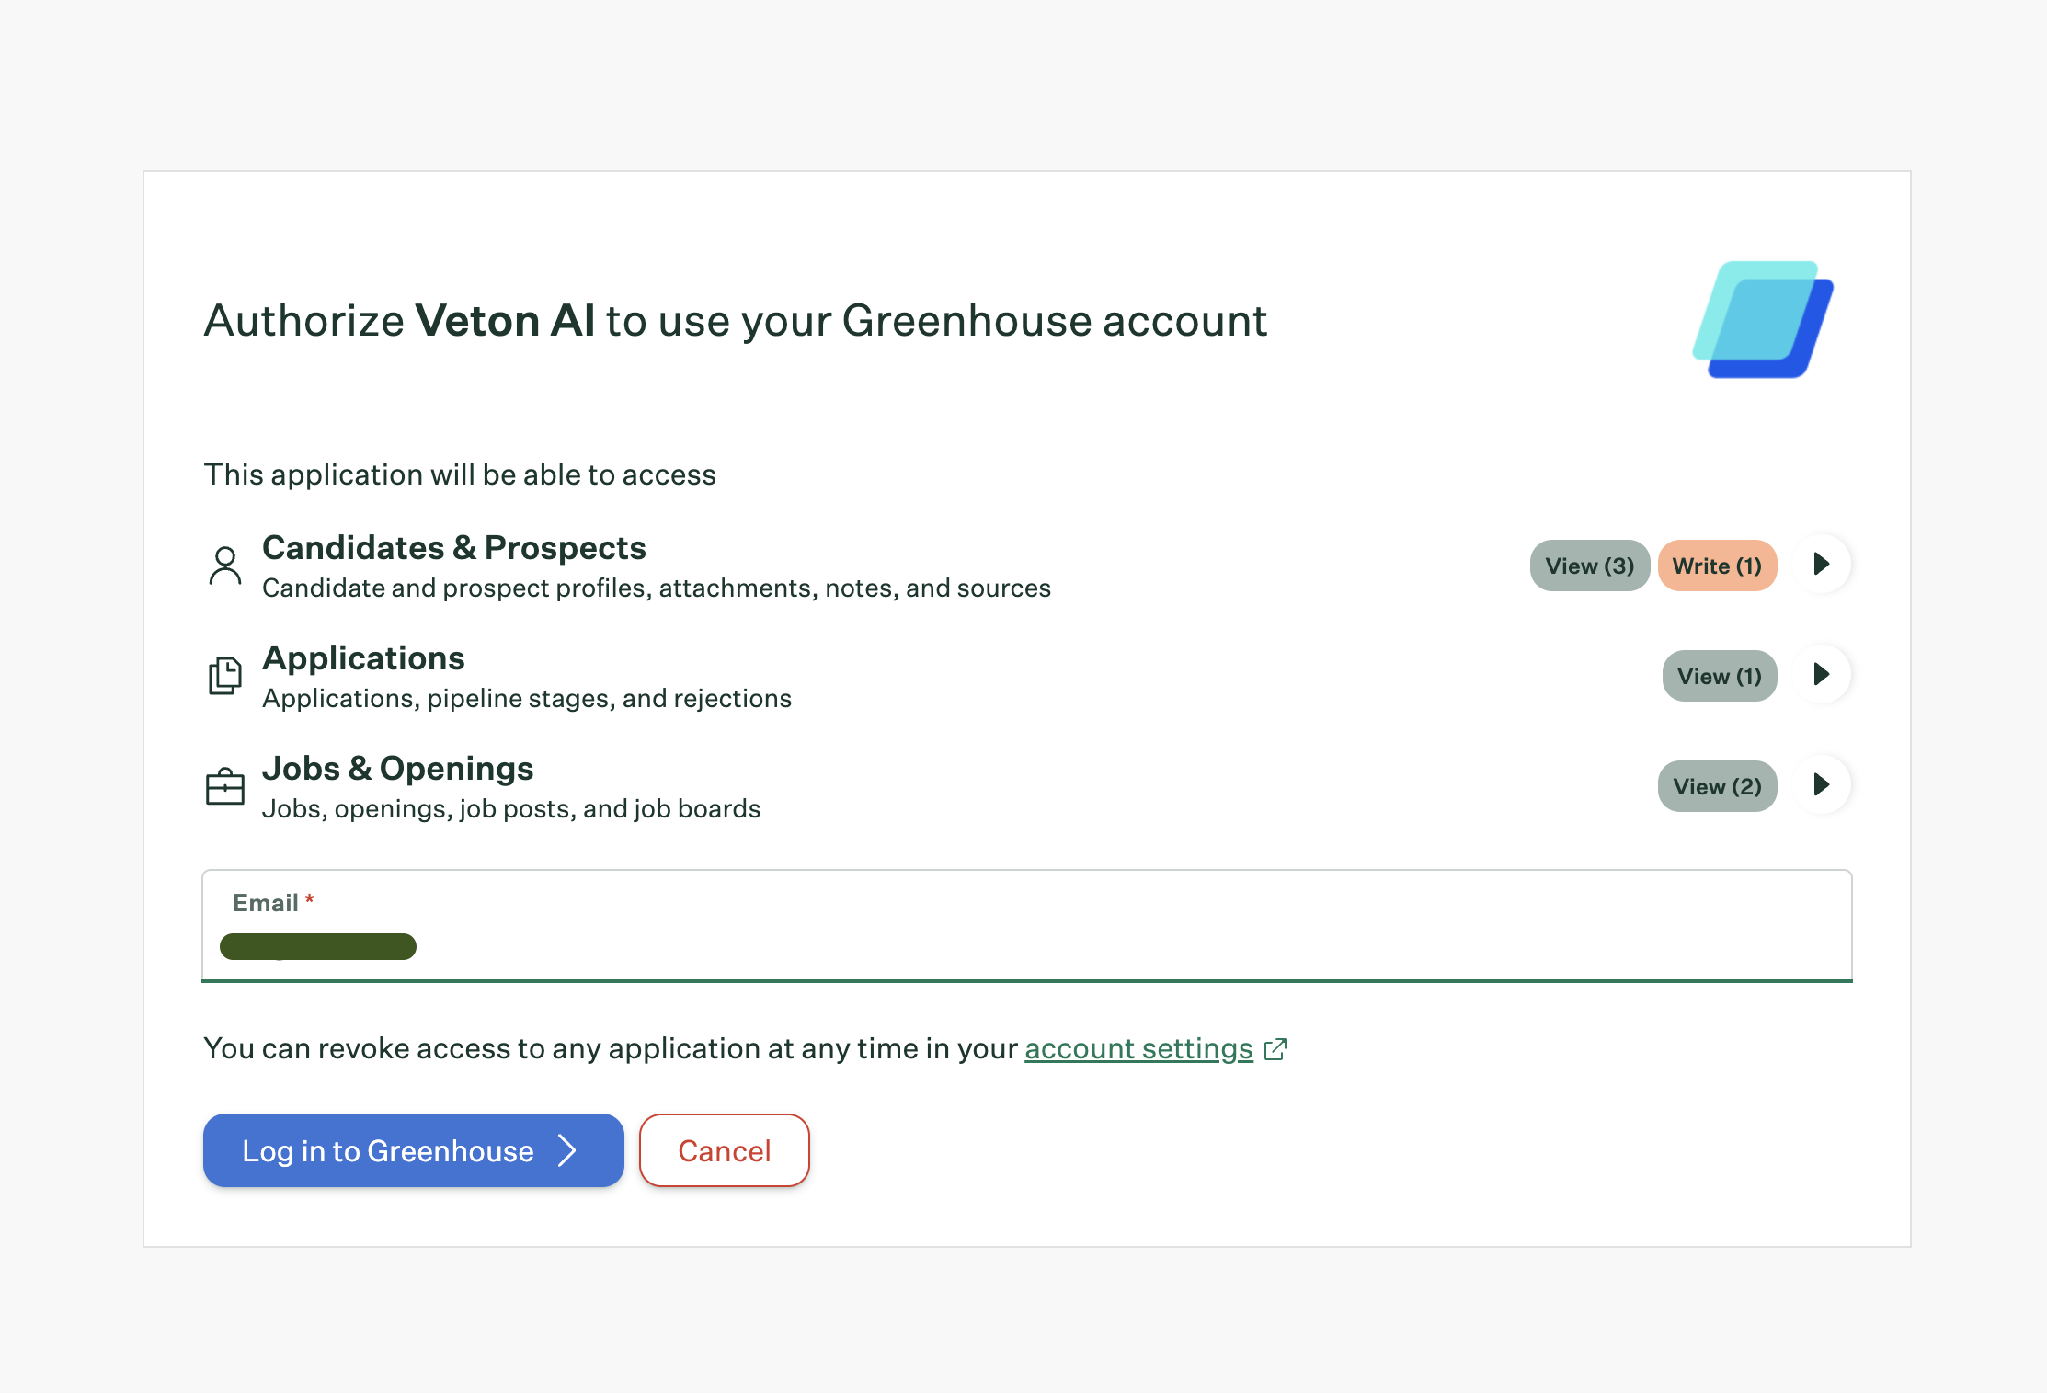Click the Log in to Greenhouse button
2047x1394 pixels.
413,1151
